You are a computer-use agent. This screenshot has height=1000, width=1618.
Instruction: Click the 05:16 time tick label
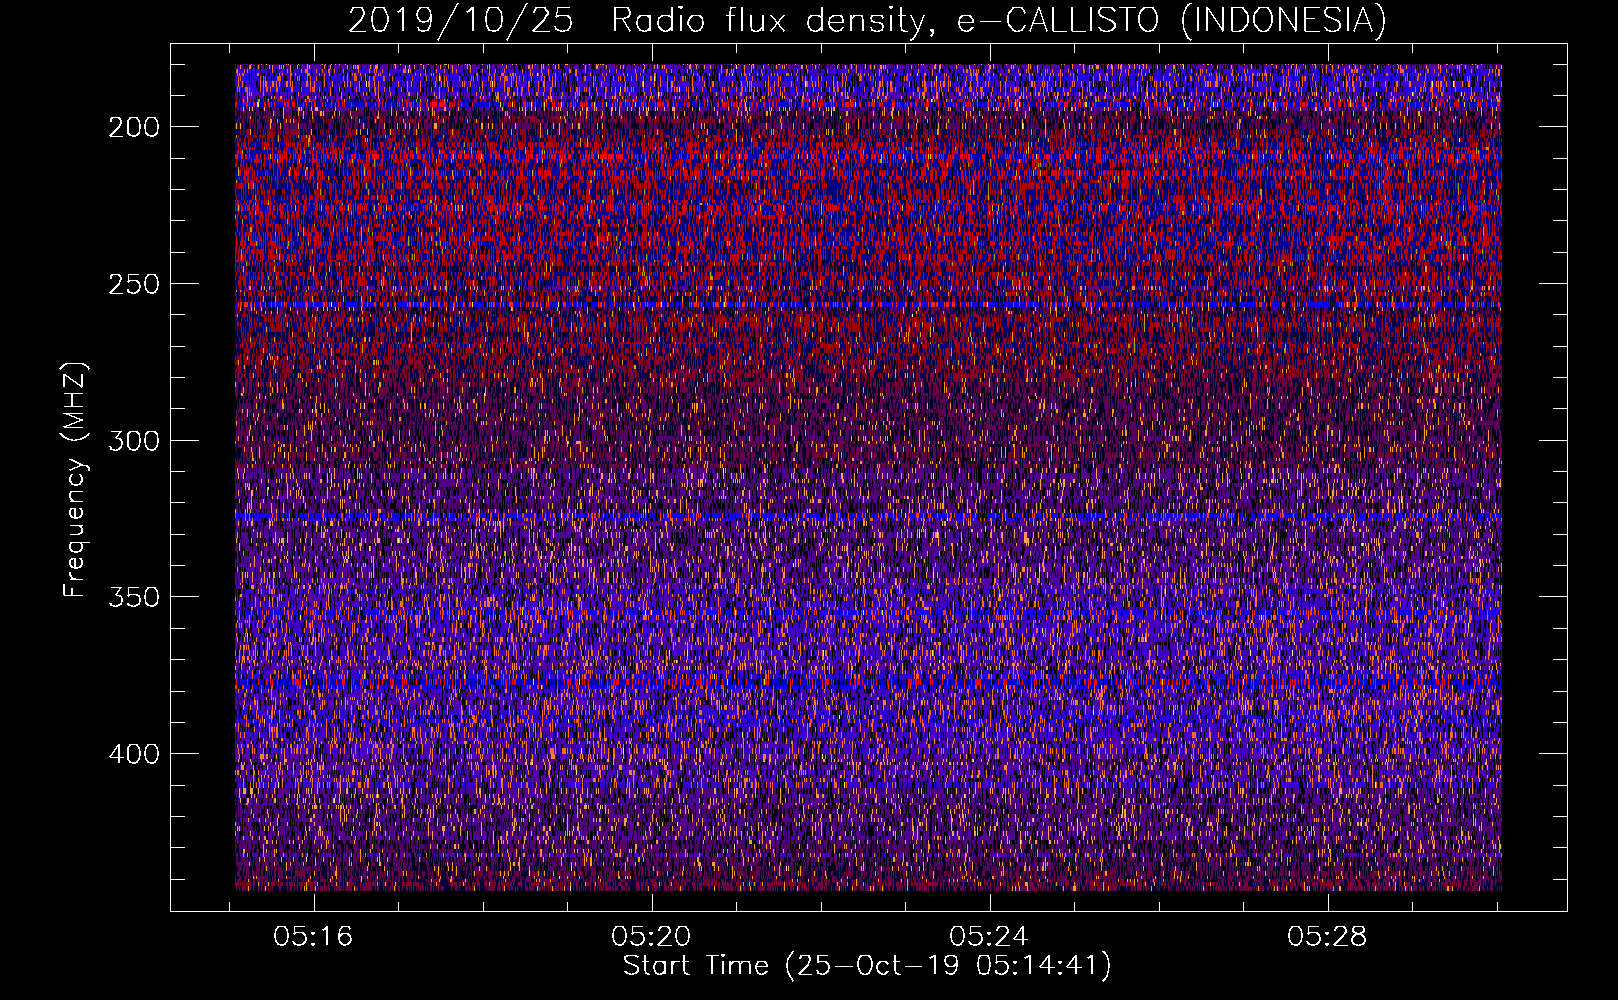(314, 937)
